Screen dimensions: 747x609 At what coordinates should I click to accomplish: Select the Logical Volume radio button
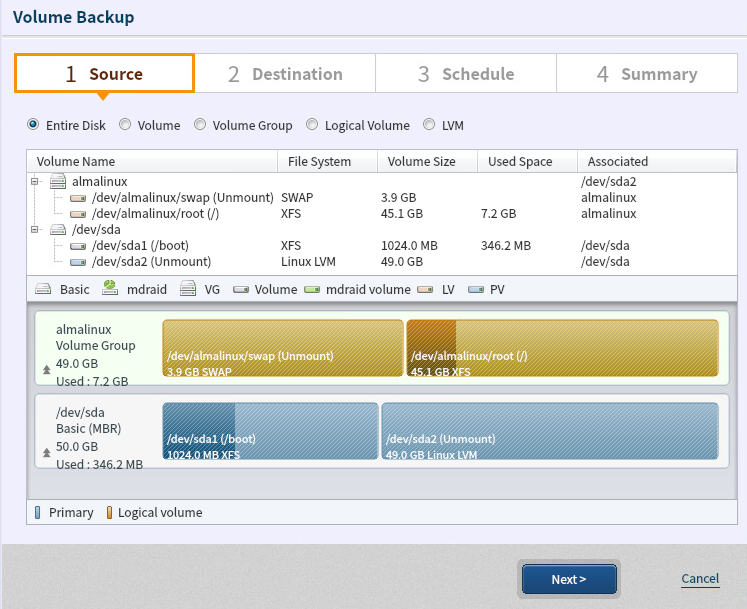click(x=312, y=125)
